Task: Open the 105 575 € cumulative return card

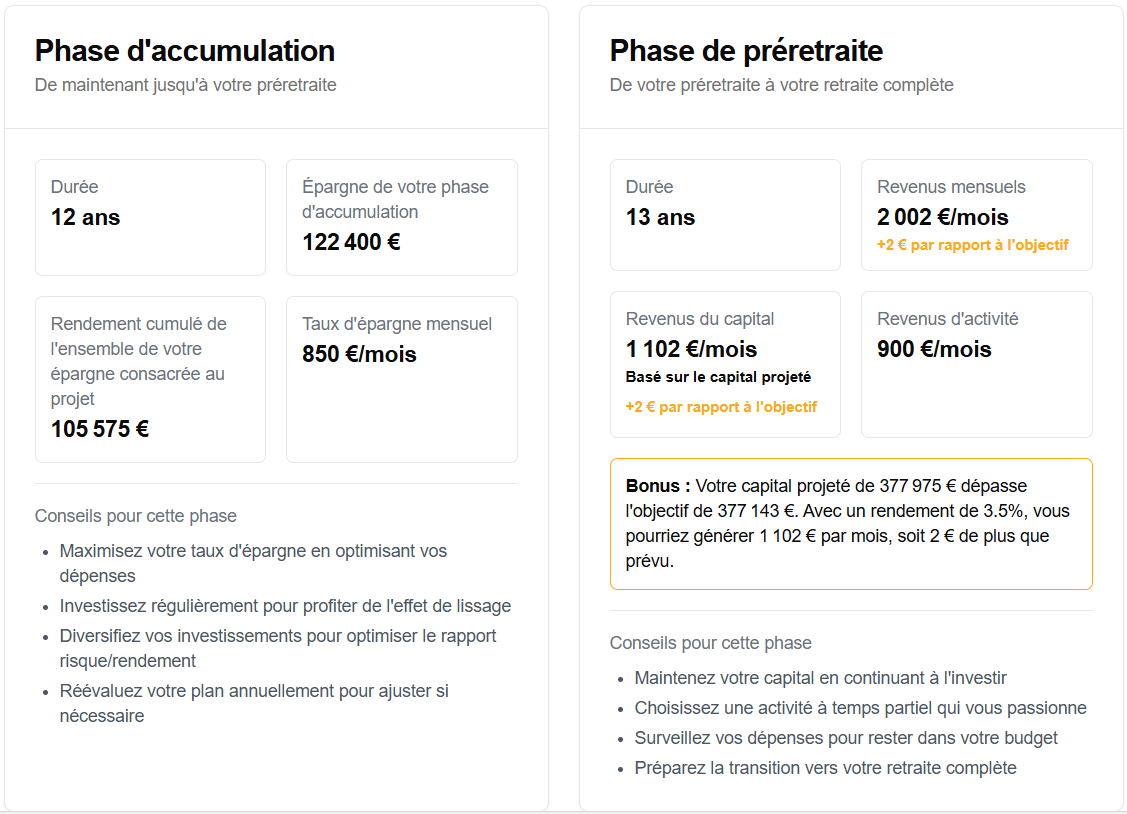Action: coord(150,379)
